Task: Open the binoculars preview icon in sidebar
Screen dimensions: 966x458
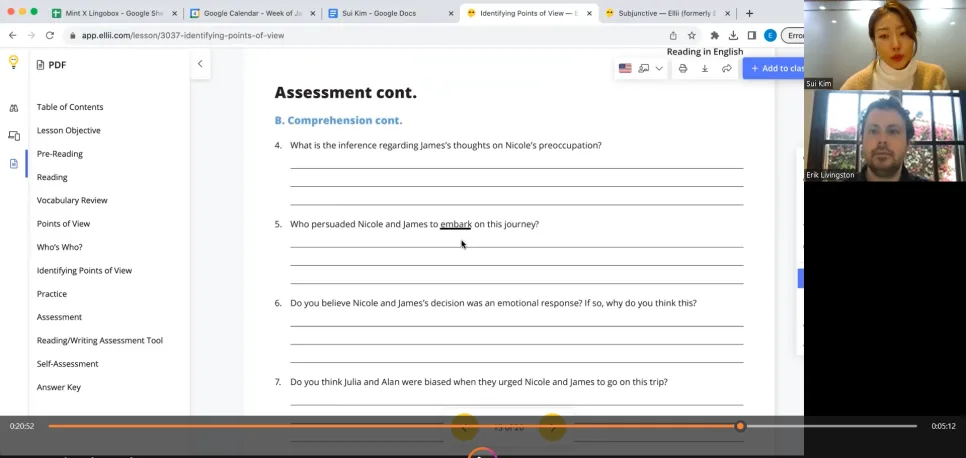Action: click(14, 108)
